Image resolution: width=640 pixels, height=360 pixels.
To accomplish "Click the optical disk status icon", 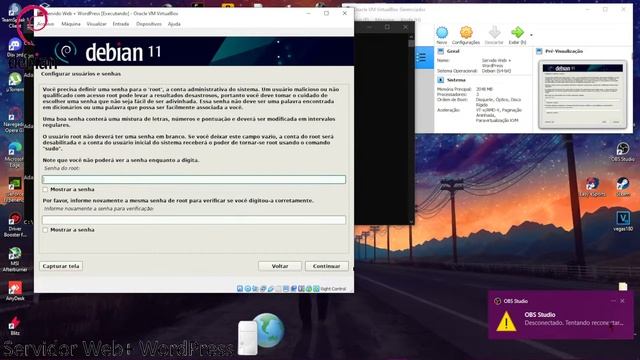I will (x=248, y=289).
